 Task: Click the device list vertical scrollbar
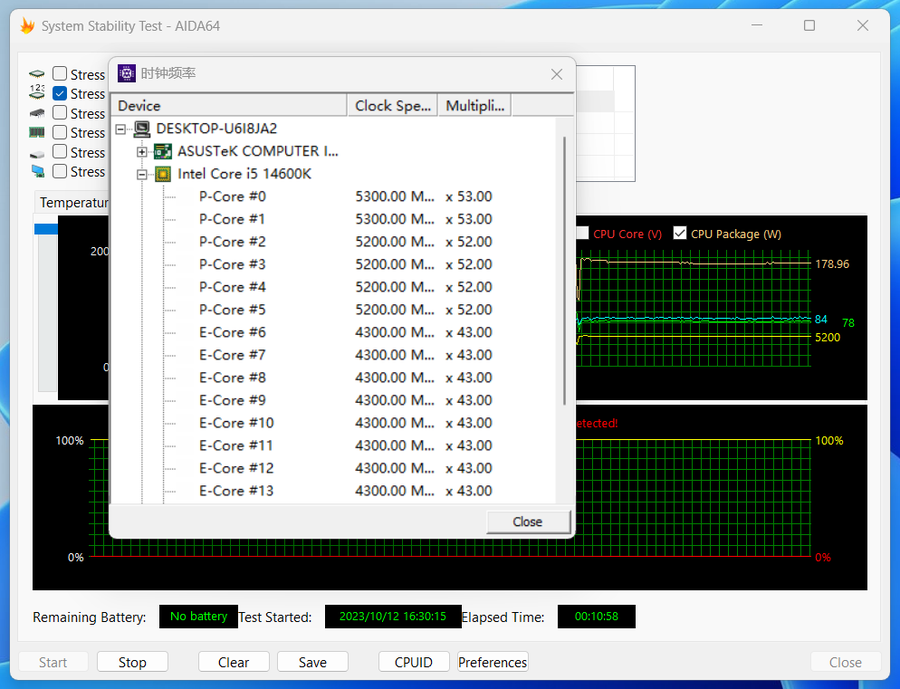coord(565,270)
